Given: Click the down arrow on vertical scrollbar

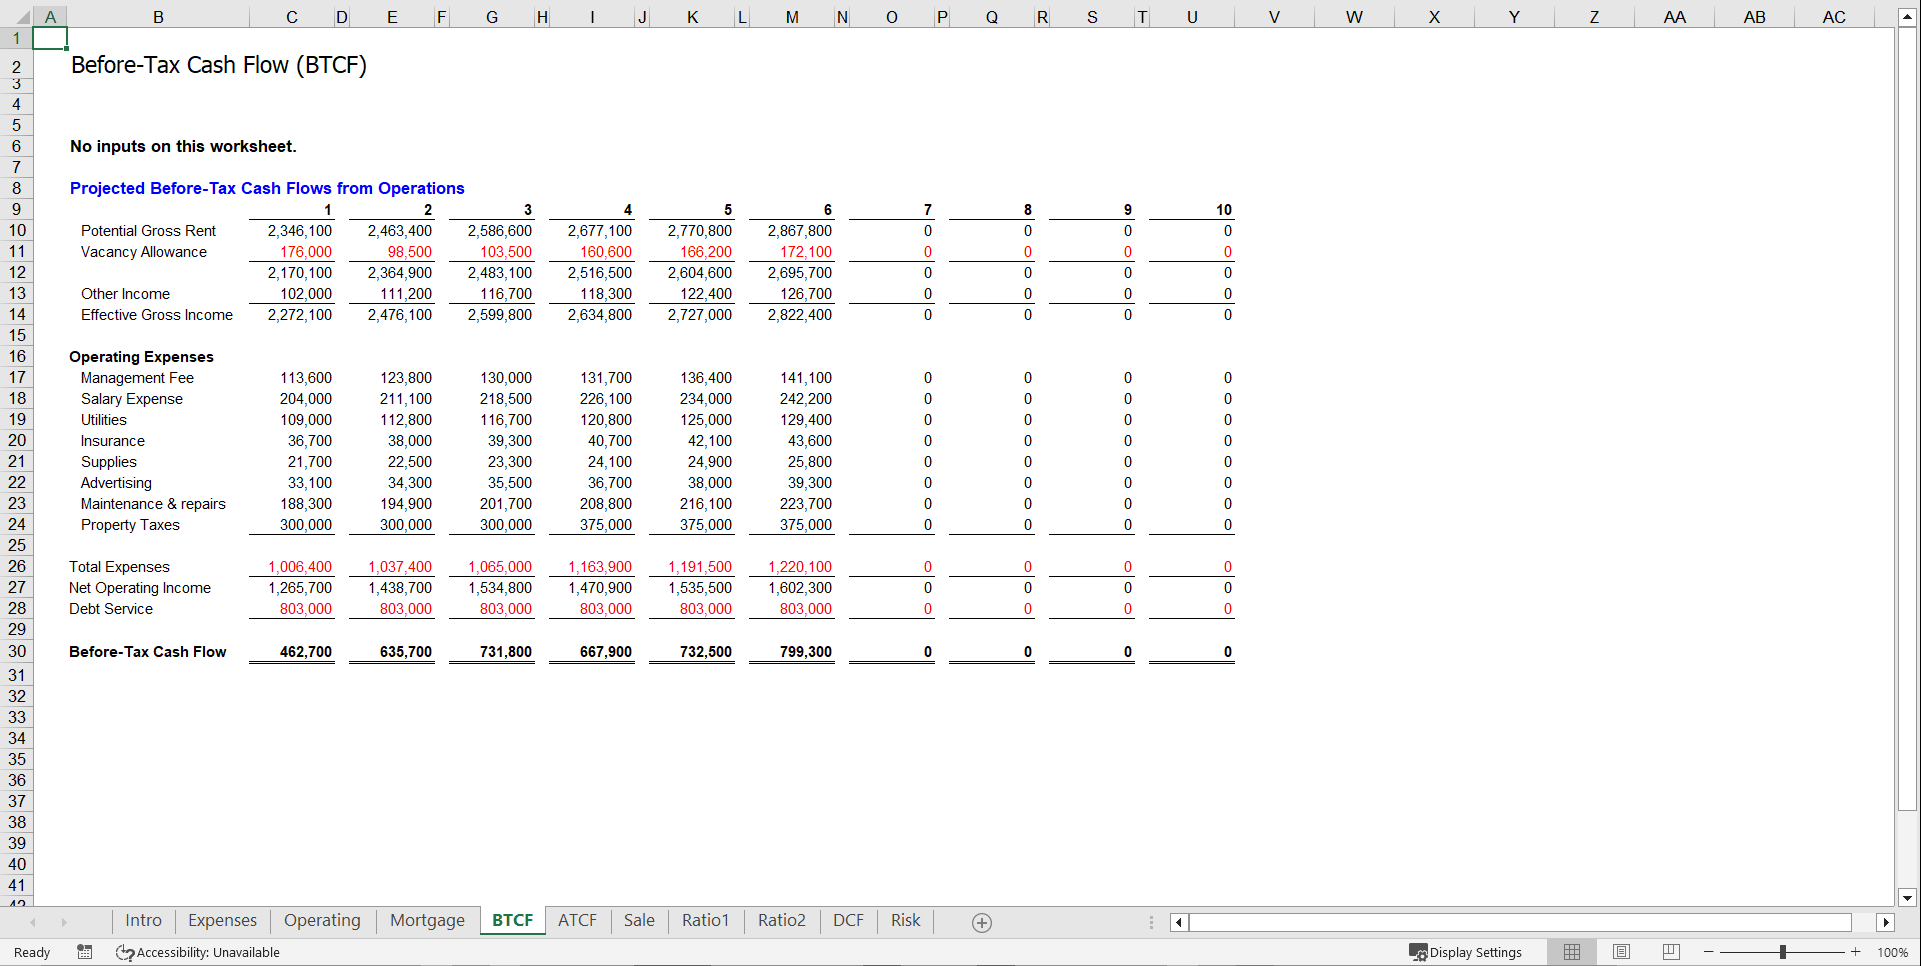Looking at the screenshot, I should point(1908,898).
